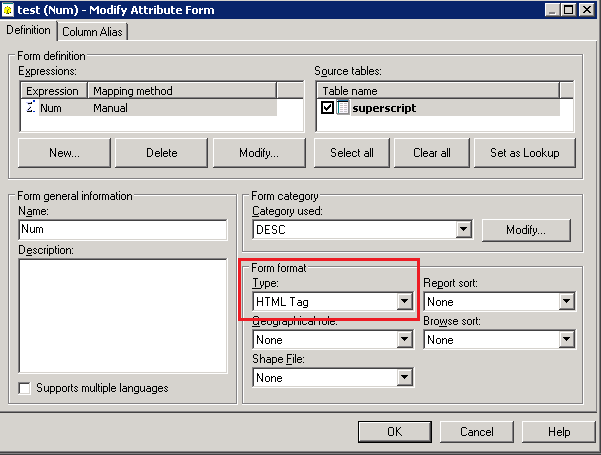Click into the Description text area
601x455 pixels.
pyautogui.click(x=123, y=316)
